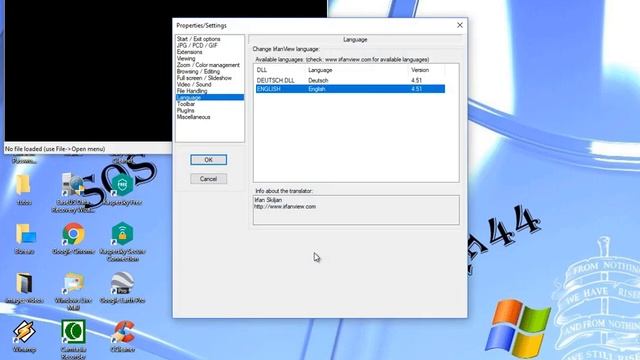Select the Extensions settings category
The width and height of the screenshot is (640, 360).
coord(189,52)
